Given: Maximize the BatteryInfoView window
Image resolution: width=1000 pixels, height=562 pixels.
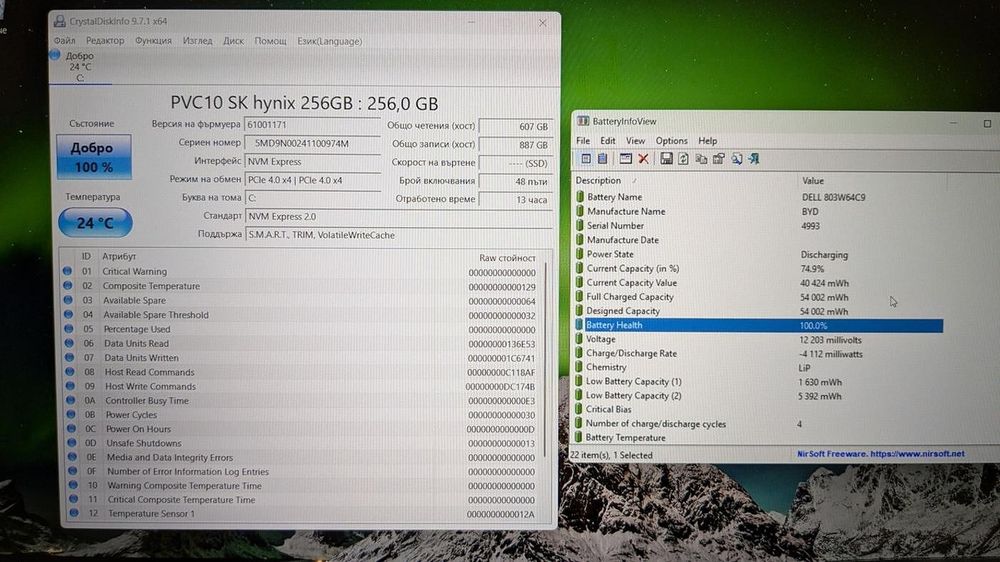Looking at the screenshot, I should coord(987,123).
